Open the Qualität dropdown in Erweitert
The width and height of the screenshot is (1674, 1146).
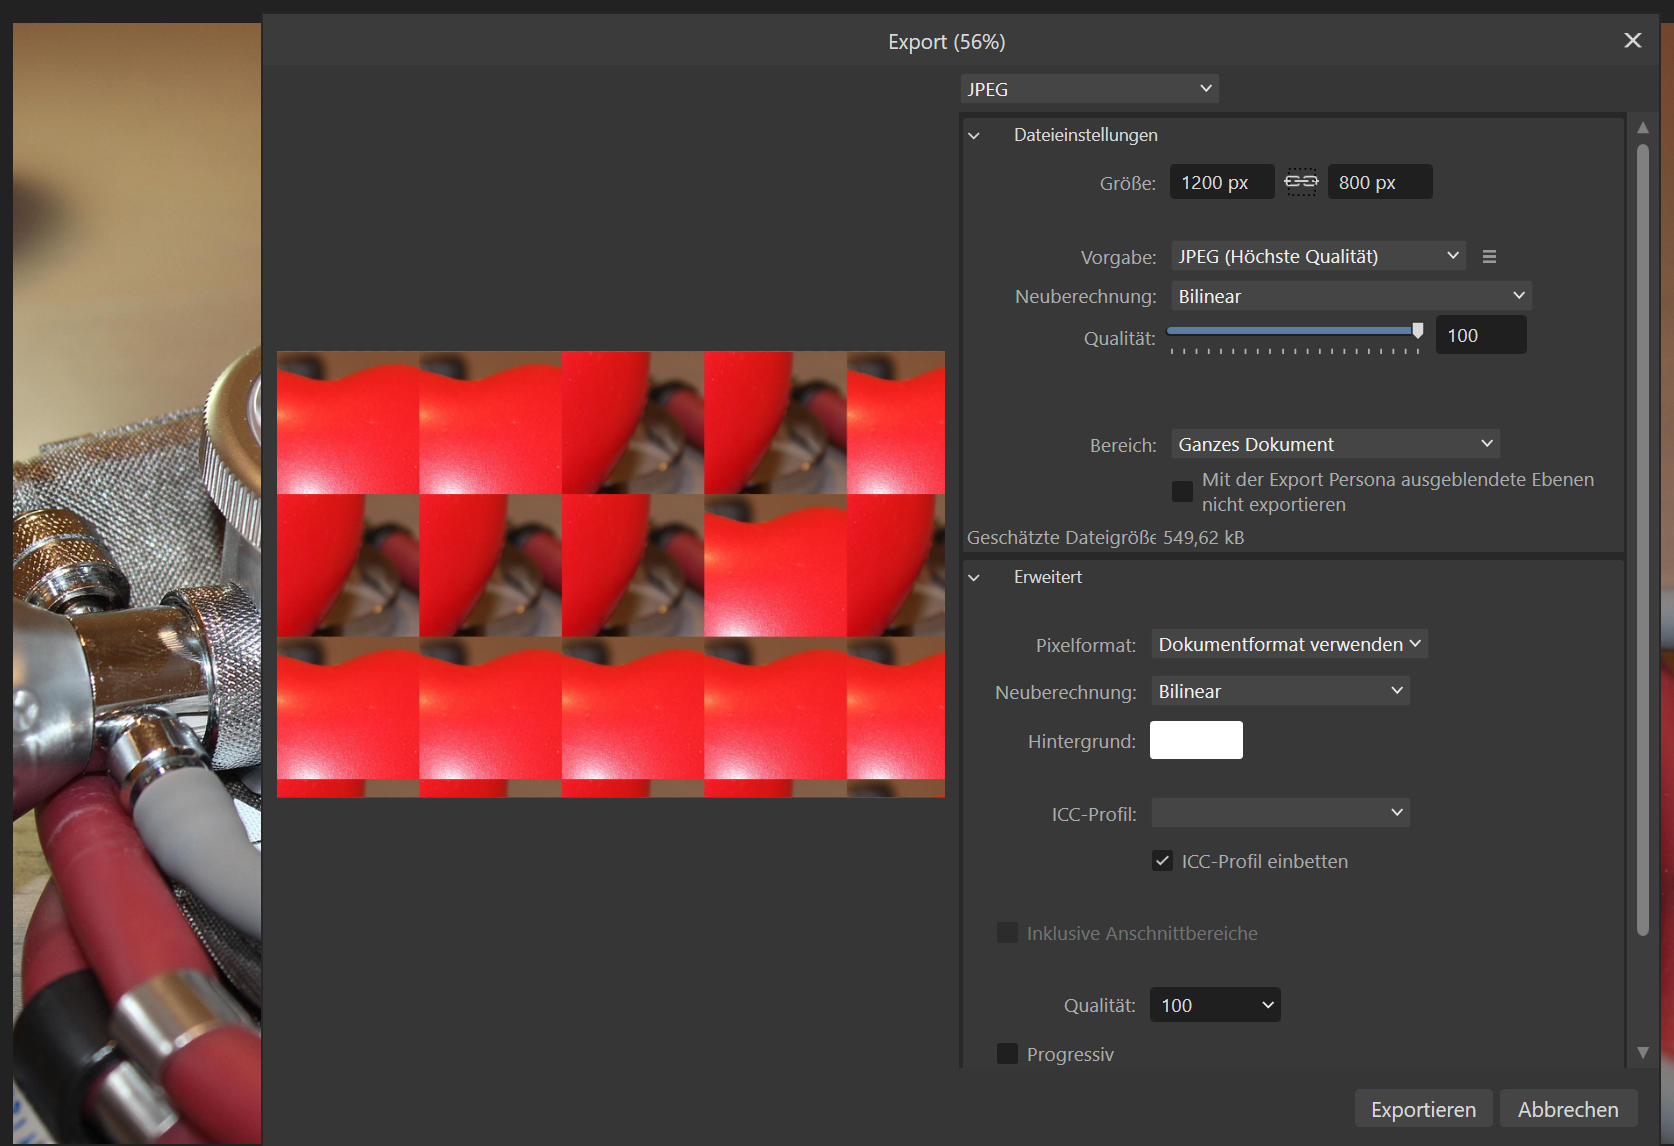pos(1215,1005)
